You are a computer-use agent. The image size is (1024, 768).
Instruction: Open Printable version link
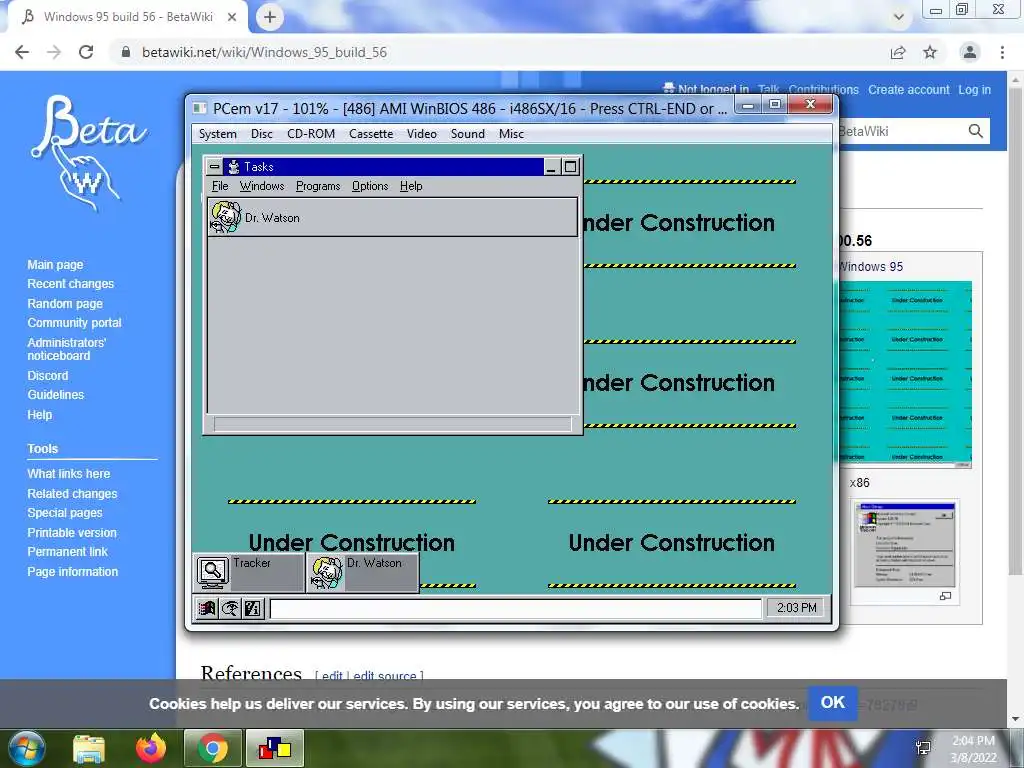[x=72, y=533]
